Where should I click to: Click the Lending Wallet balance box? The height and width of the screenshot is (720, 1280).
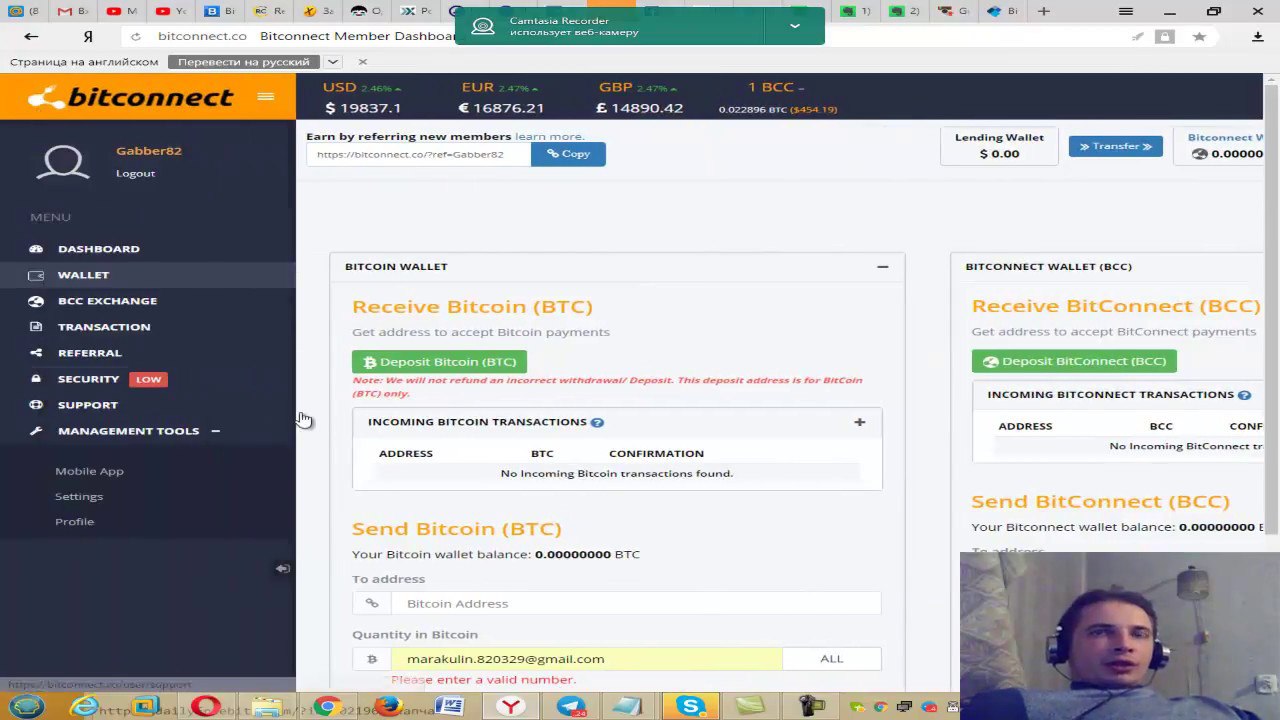point(999,146)
